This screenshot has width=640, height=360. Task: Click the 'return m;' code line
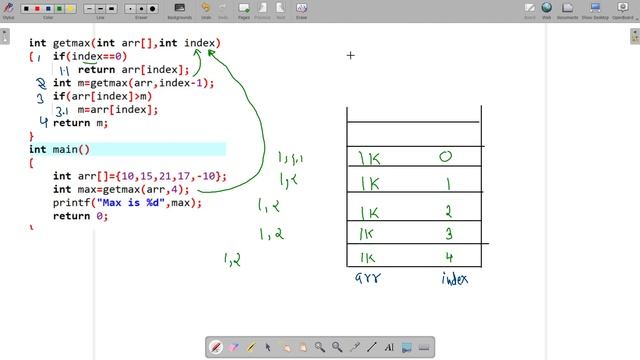(x=80, y=123)
